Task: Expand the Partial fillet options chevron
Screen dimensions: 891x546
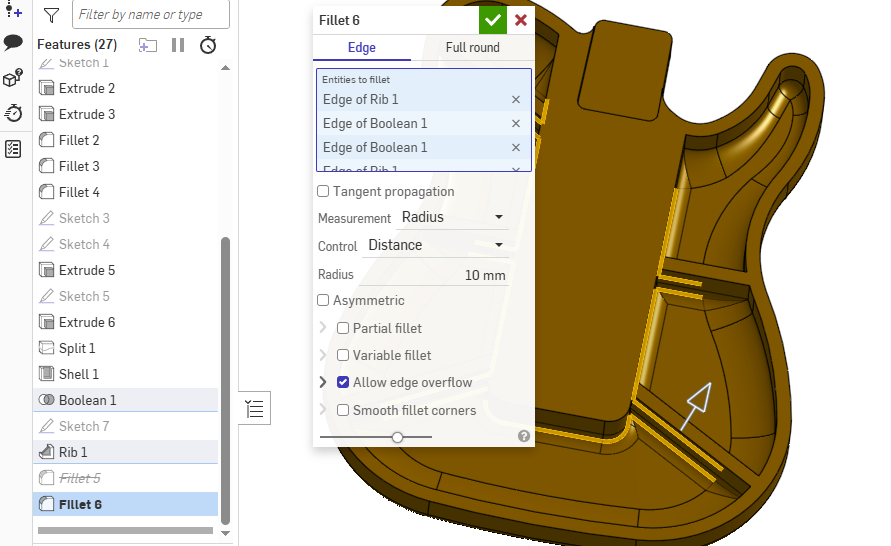Action: tap(323, 328)
